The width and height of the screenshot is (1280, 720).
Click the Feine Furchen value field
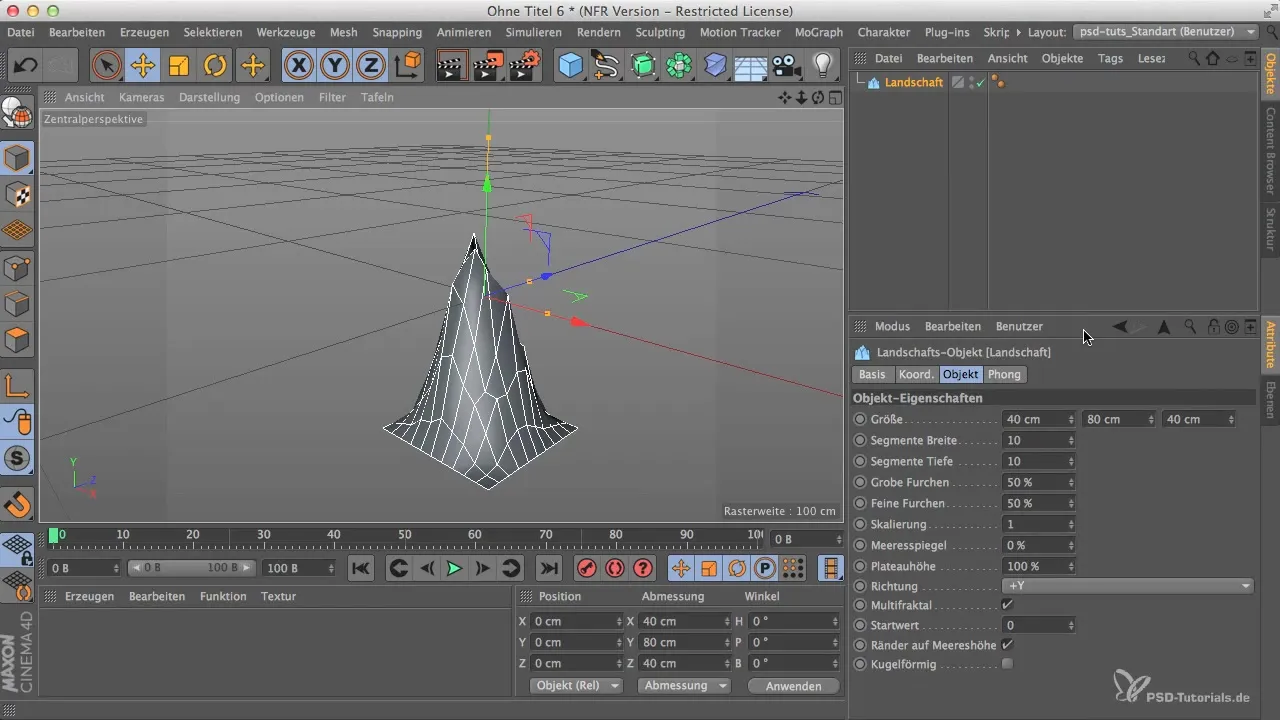1039,503
